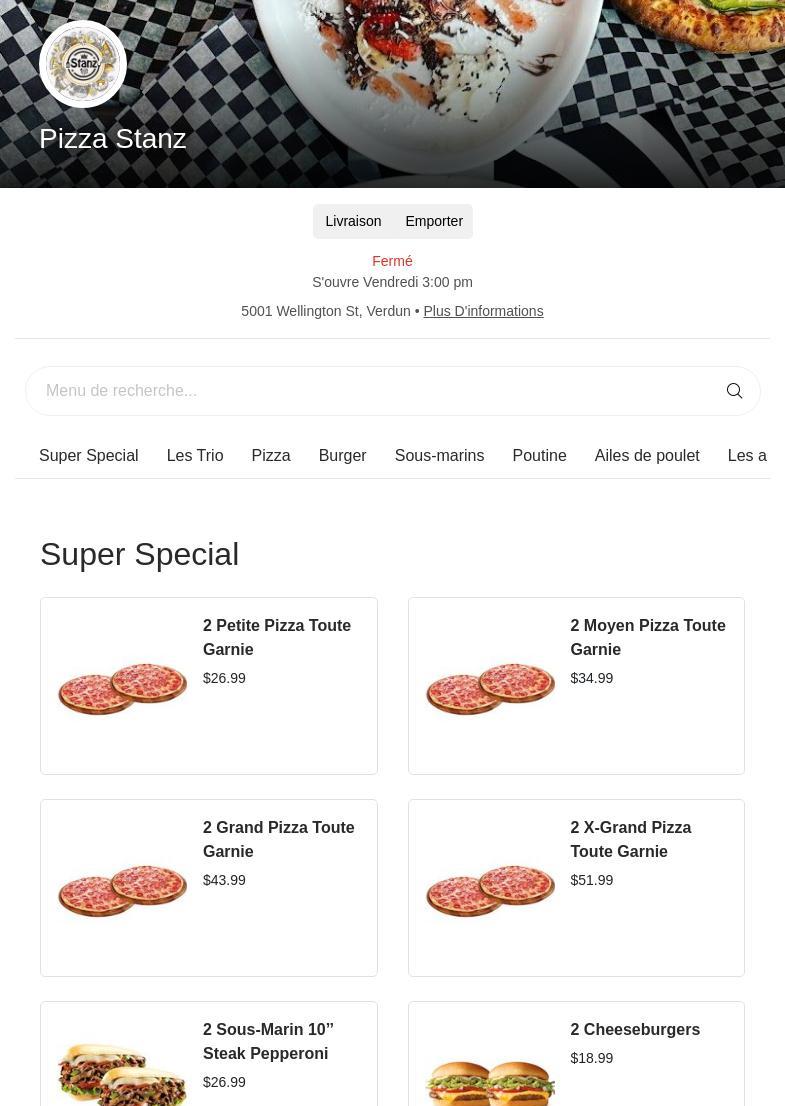Viewport: 785px width, 1106px height.
Task: Jump to the Les Trio category
Action: click(x=195, y=455)
